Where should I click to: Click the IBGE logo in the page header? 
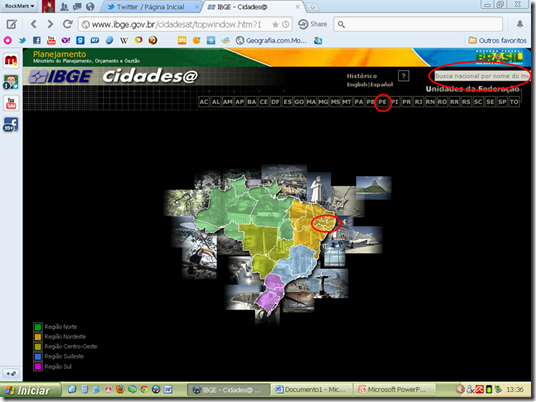click(61, 77)
